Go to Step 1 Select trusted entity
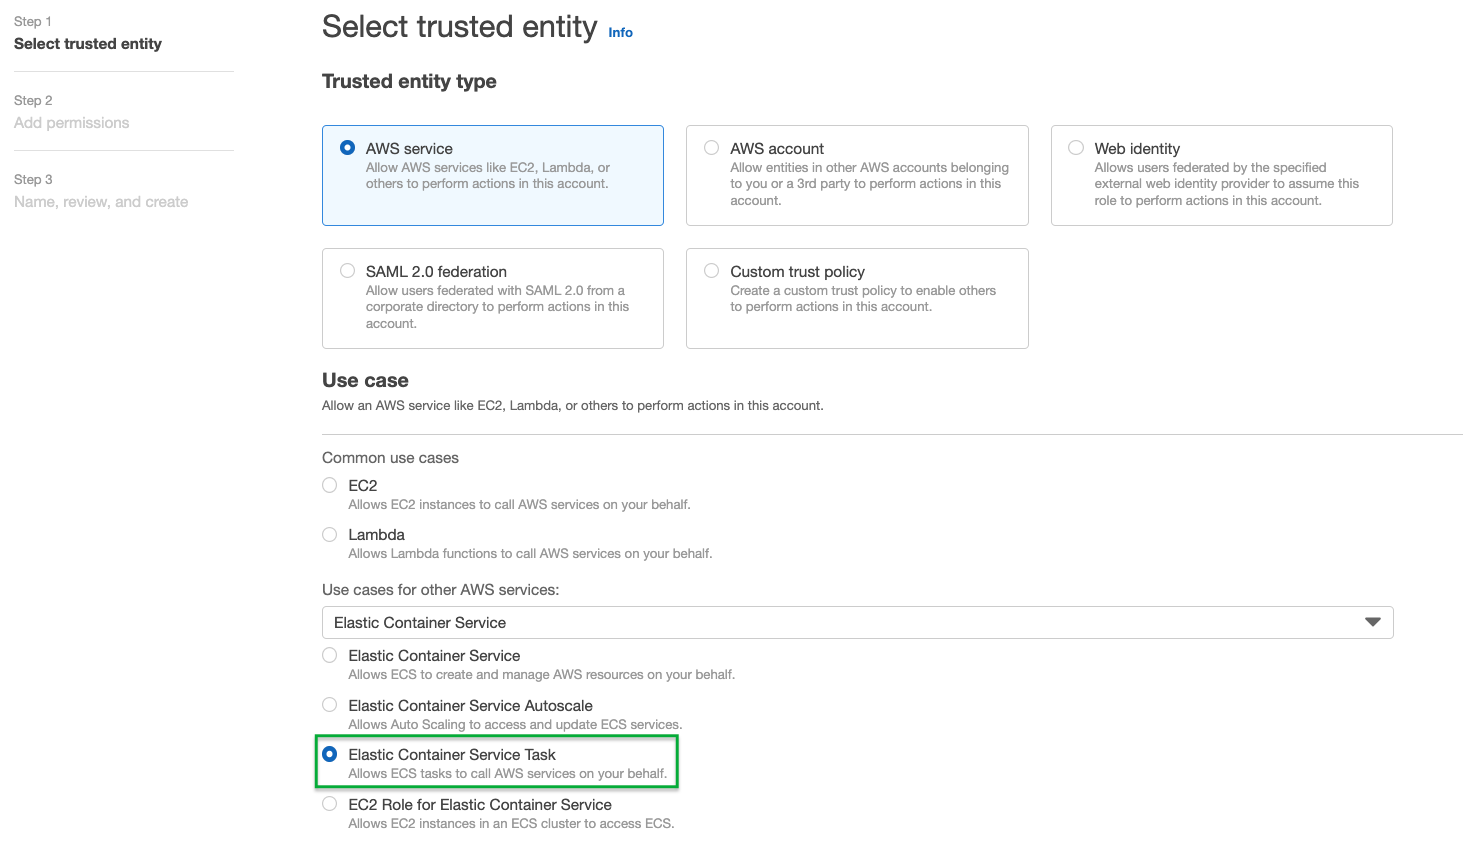The width and height of the screenshot is (1463, 848). [88, 43]
